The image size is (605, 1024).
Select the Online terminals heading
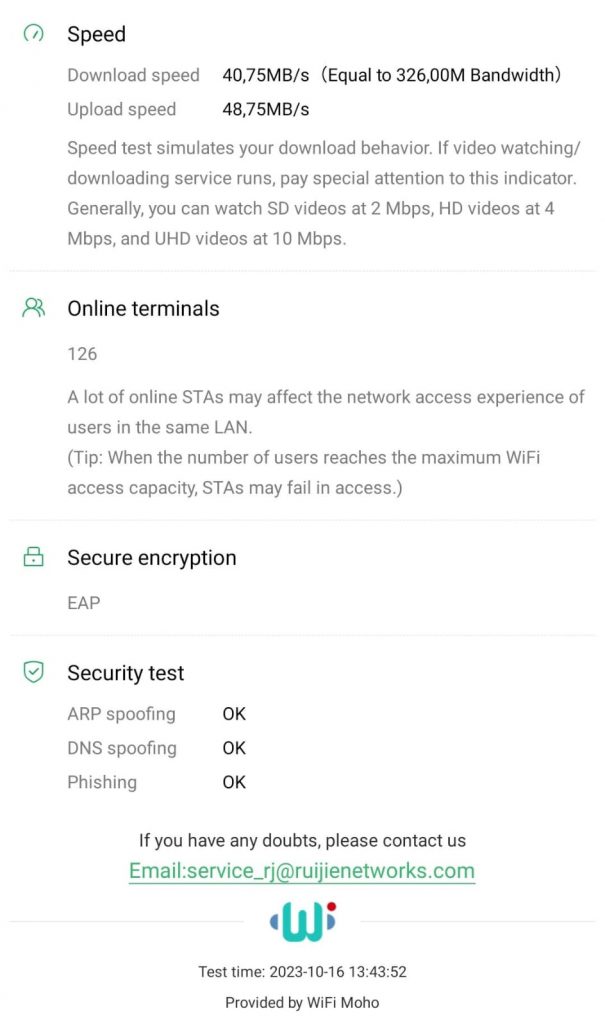tap(143, 308)
